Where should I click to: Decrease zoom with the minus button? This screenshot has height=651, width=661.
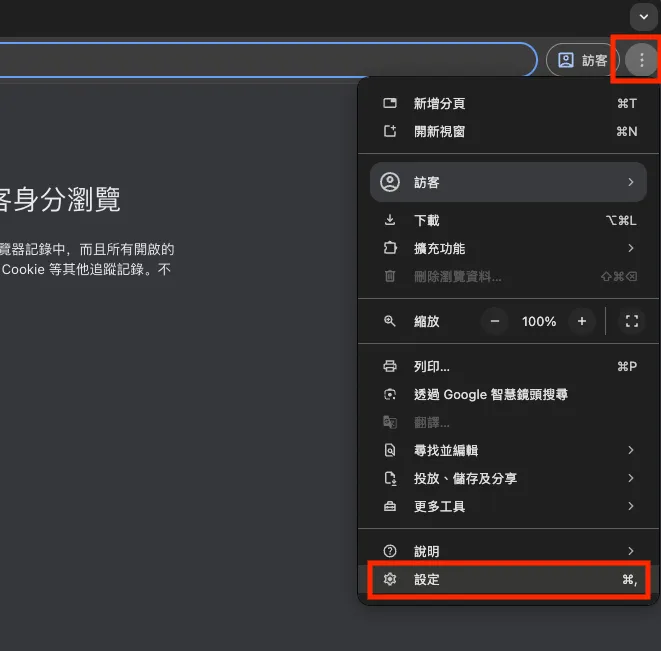(495, 321)
